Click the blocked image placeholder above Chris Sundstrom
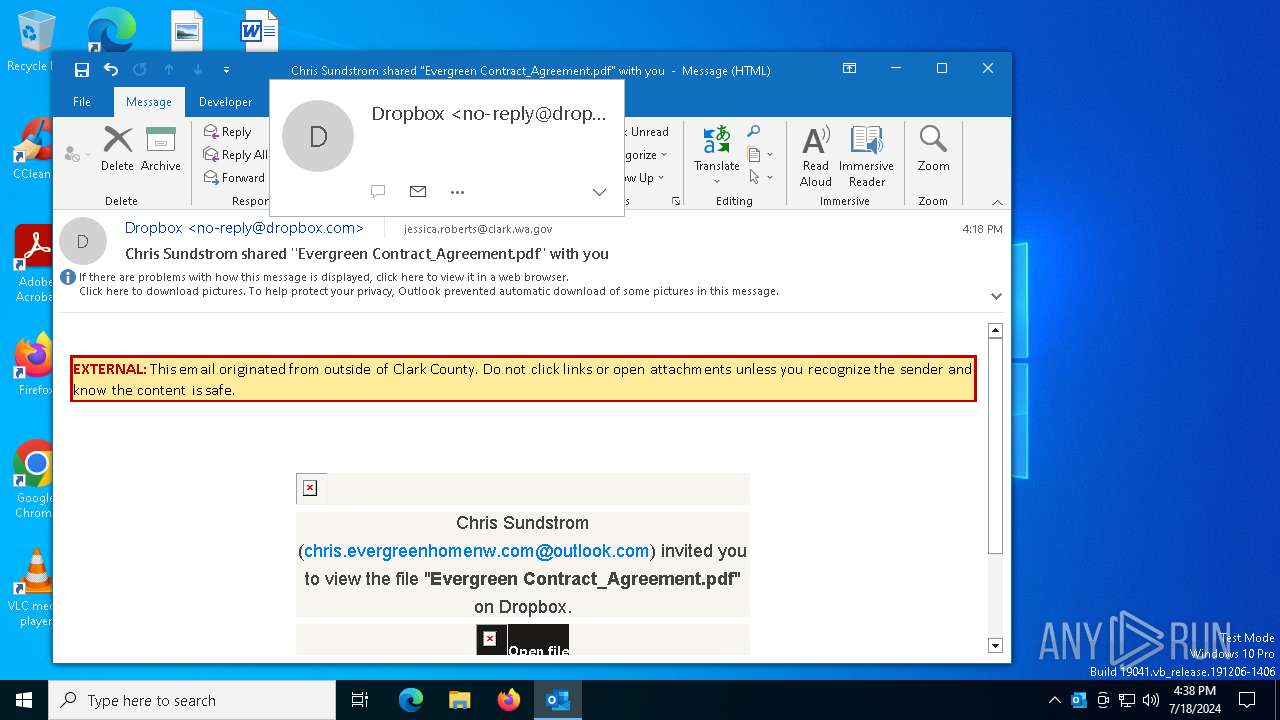The image size is (1280, 720). click(x=311, y=488)
